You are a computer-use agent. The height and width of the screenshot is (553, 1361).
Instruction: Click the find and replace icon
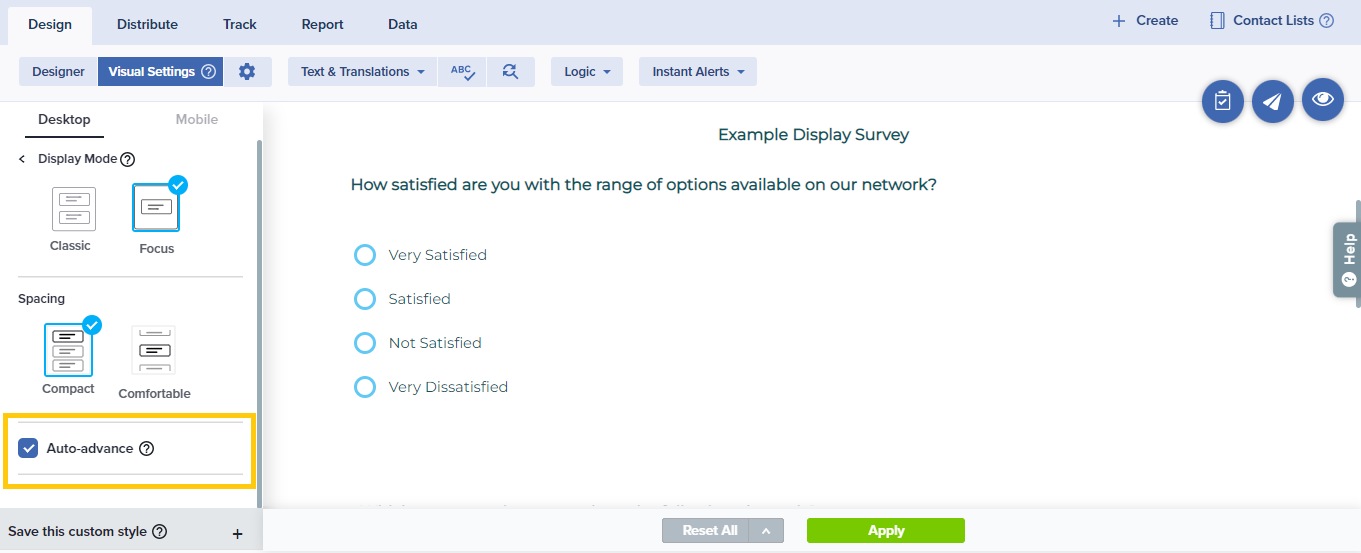click(x=510, y=71)
